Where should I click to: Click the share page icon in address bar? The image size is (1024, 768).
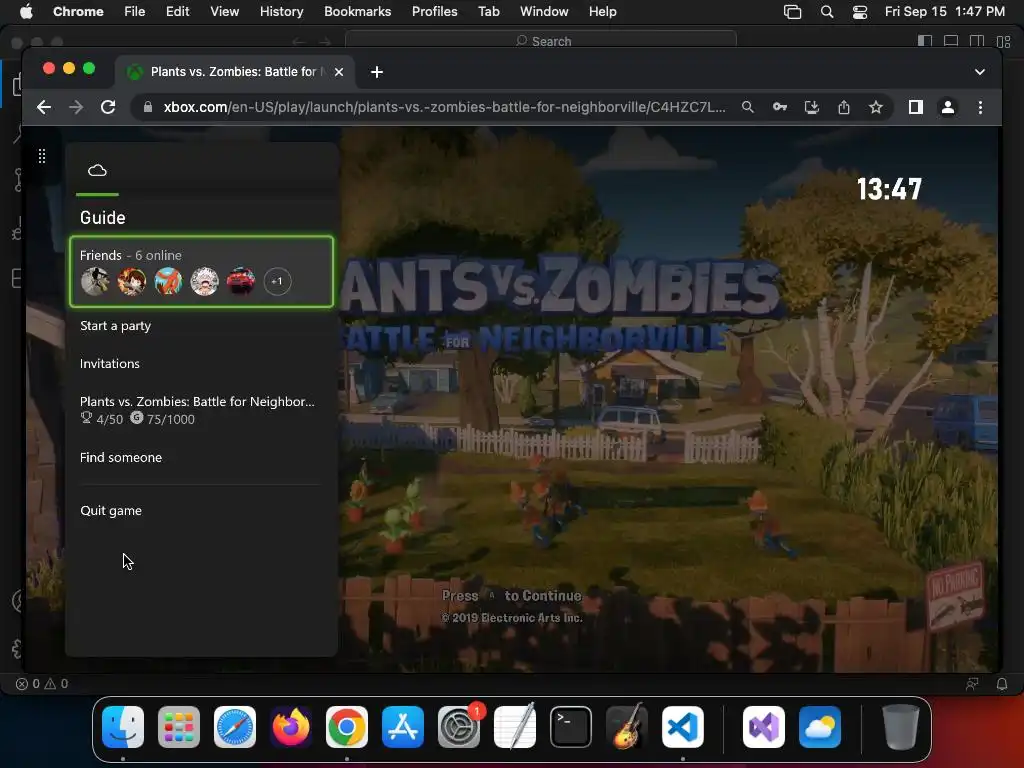pyautogui.click(x=844, y=107)
